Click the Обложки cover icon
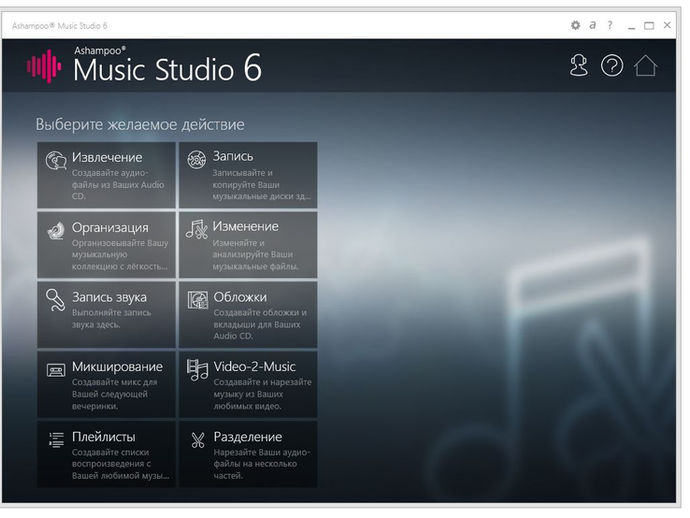690x518 pixels. point(198,300)
